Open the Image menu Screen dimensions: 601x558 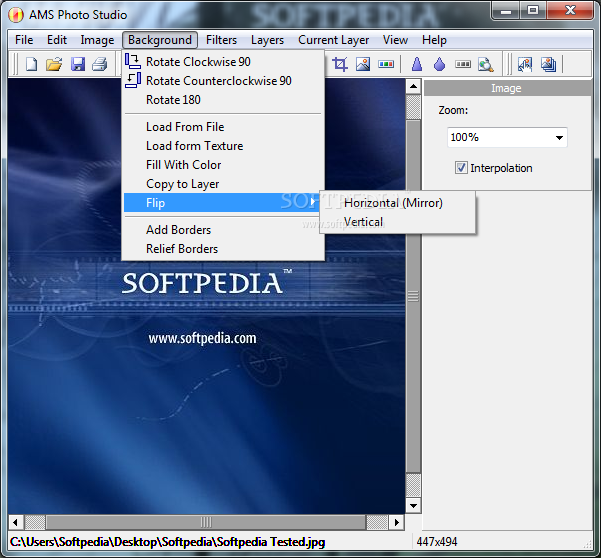97,40
